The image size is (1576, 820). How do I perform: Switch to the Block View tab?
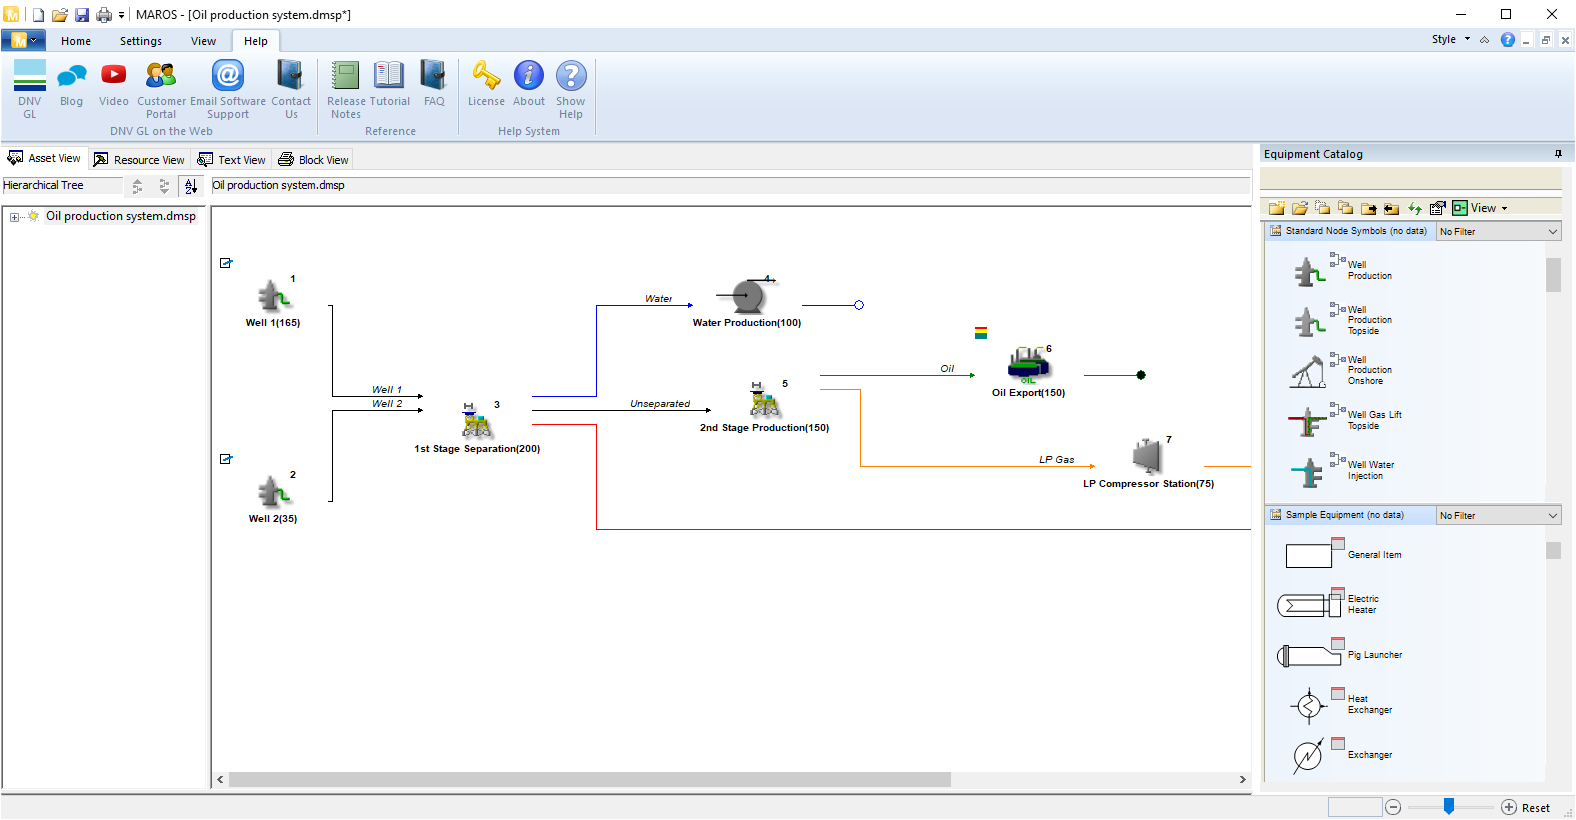click(313, 160)
